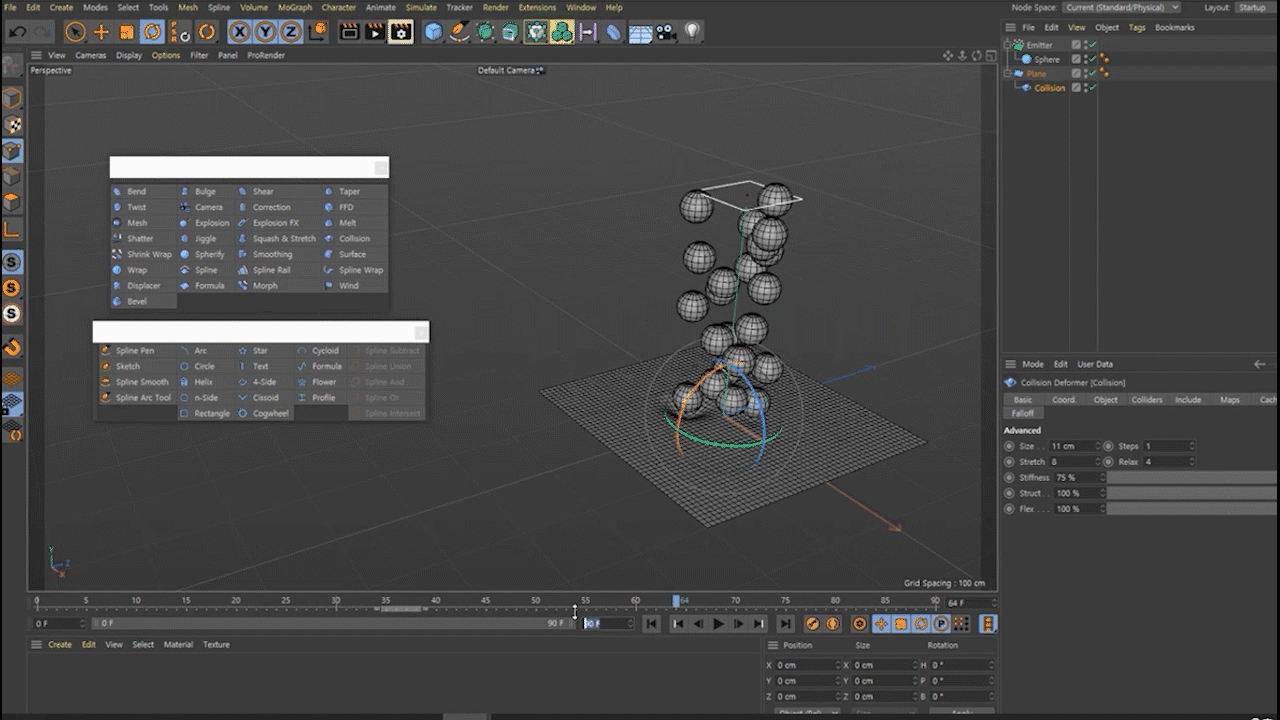Click the Undo arrow icon

(17, 32)
